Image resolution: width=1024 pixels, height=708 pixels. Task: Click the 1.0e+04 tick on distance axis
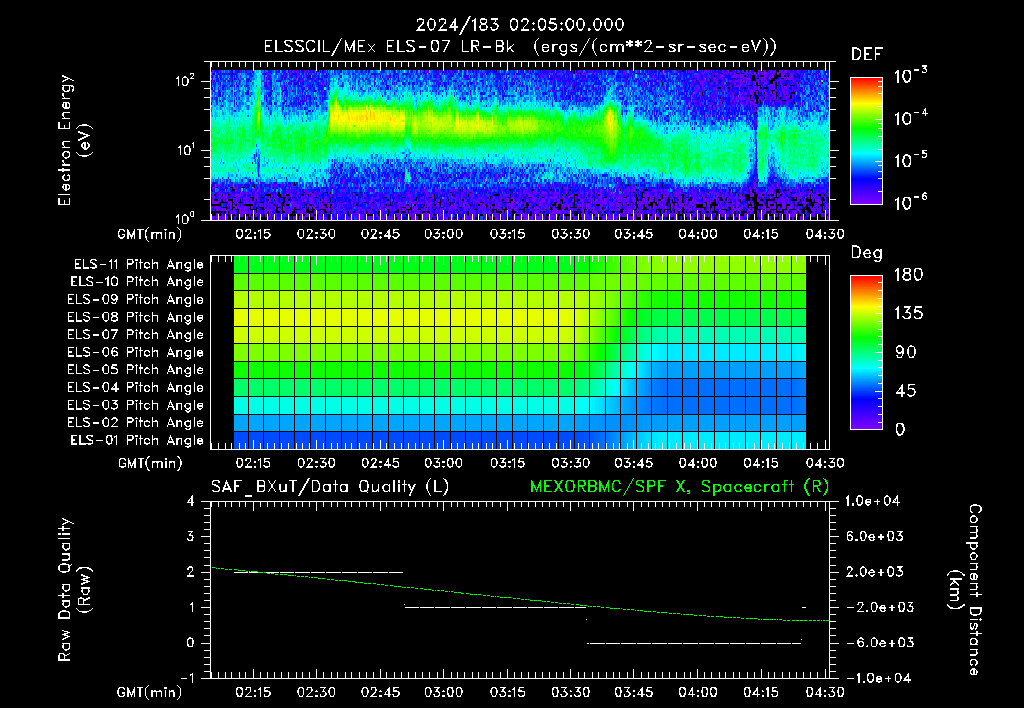pos(872,501)
